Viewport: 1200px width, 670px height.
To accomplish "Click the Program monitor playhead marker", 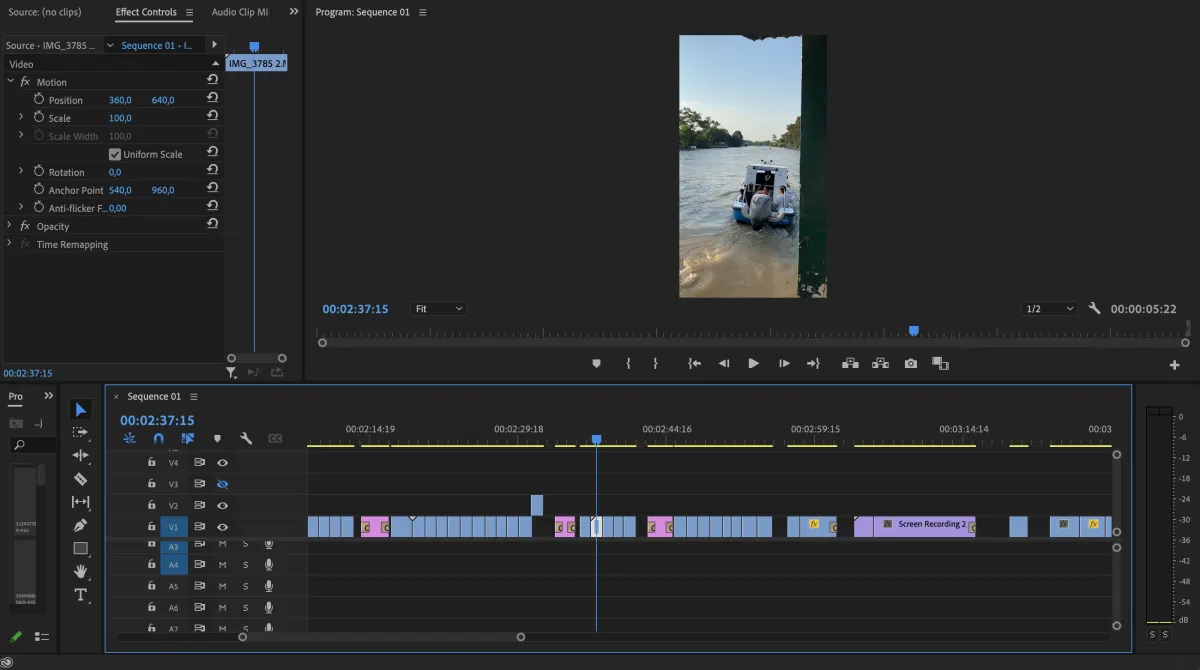I will click(x=913, y=331).
